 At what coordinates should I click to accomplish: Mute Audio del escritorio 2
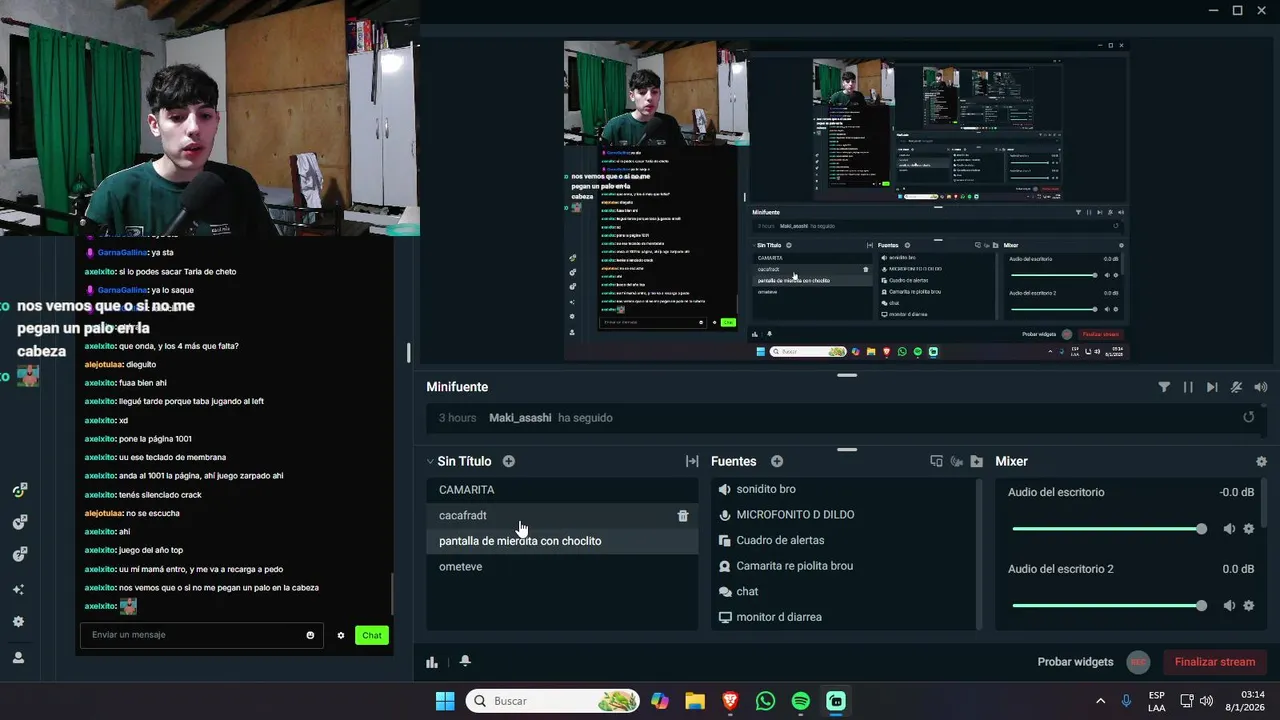click(x=1229, y=605)
